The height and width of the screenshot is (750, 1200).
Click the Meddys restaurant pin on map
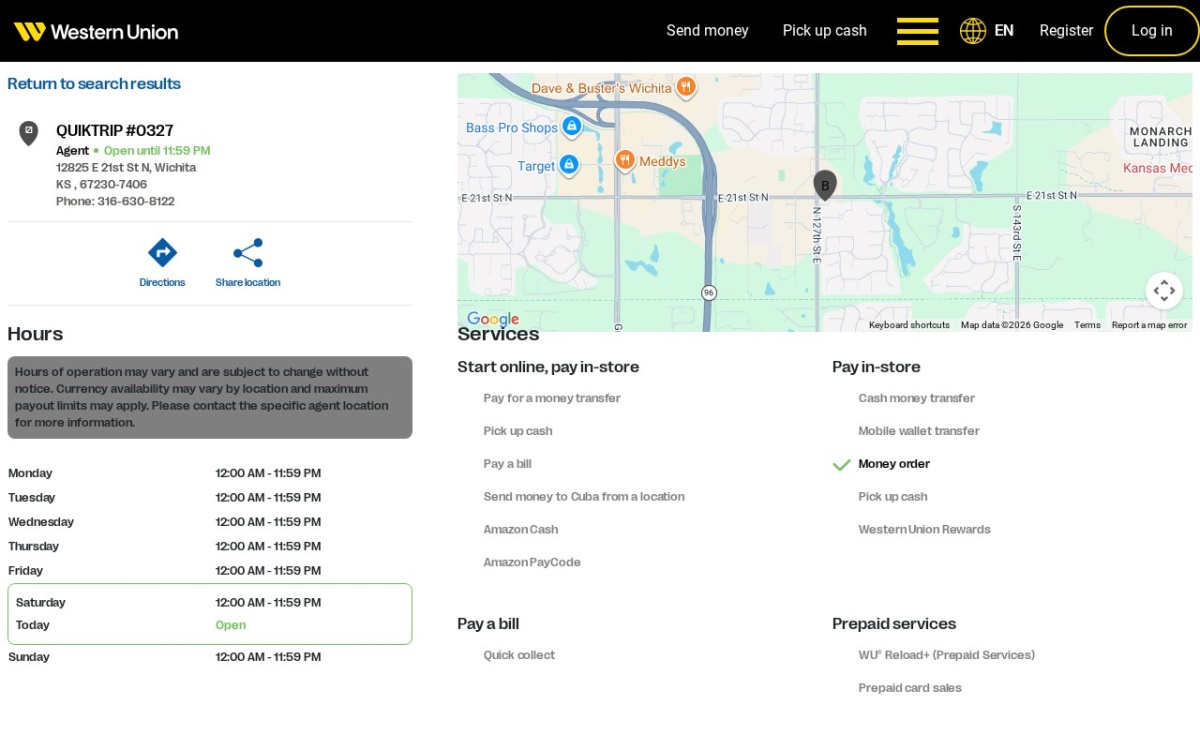pyautogui.click(x=625, y=160)
